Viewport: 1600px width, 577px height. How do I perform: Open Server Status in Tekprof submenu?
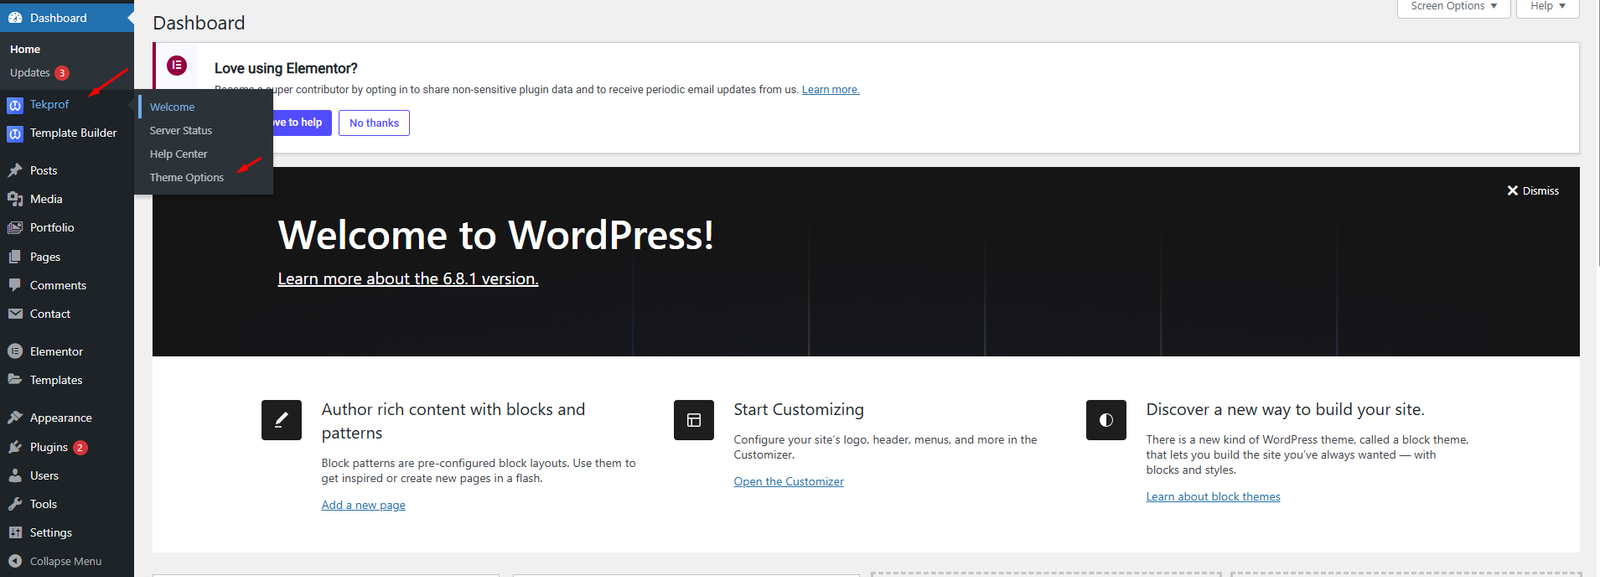point(181,131)
